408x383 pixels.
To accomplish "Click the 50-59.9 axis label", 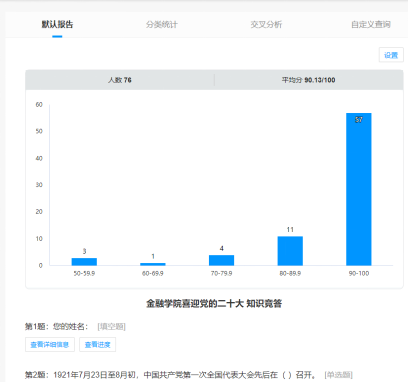I will pyautogui.click(x=84, y=273).
